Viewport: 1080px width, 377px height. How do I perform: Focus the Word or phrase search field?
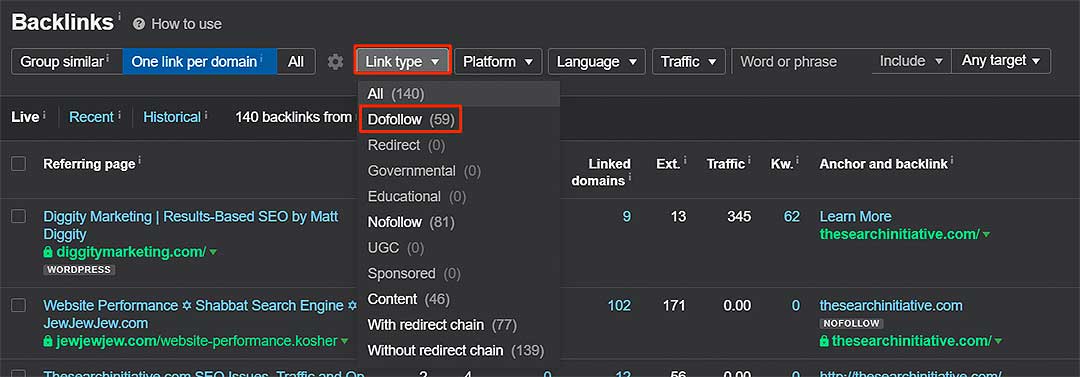pyautogui.click(x=802, y=61)
